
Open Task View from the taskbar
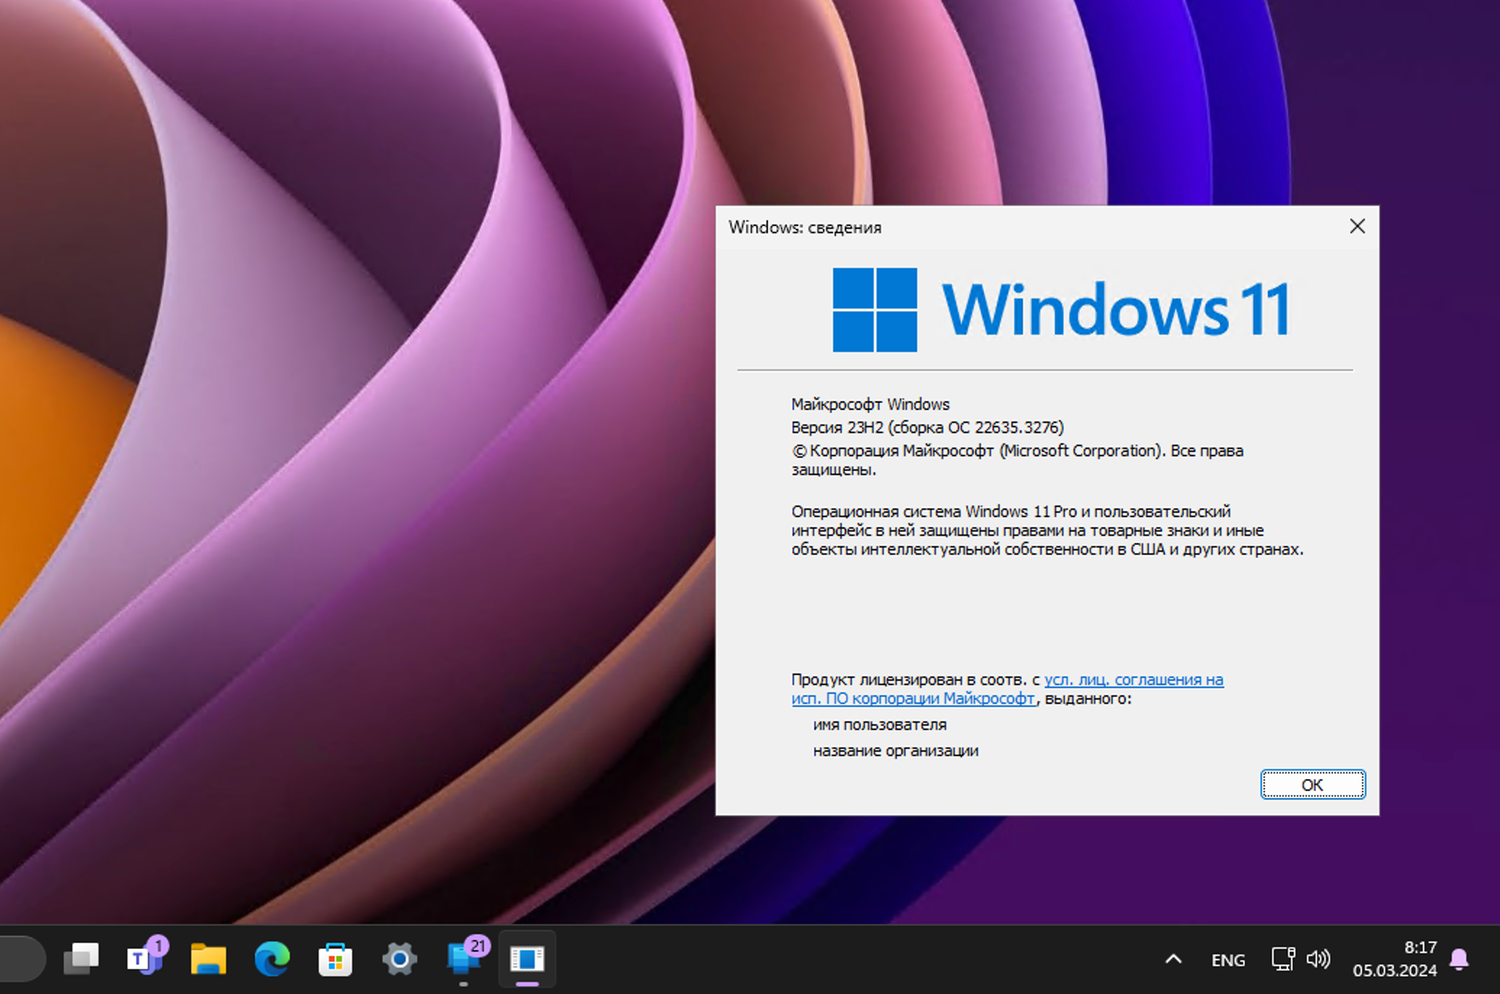(81, 958)
